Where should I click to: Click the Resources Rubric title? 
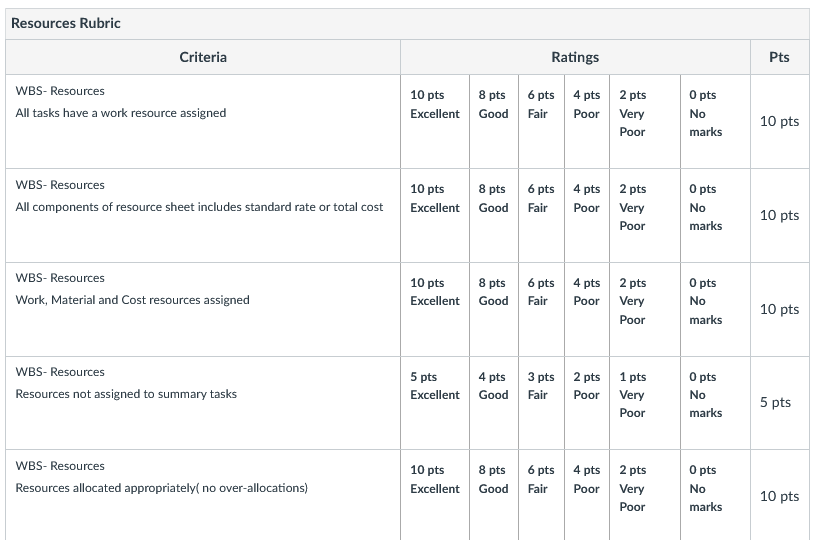tap(66, 23)
